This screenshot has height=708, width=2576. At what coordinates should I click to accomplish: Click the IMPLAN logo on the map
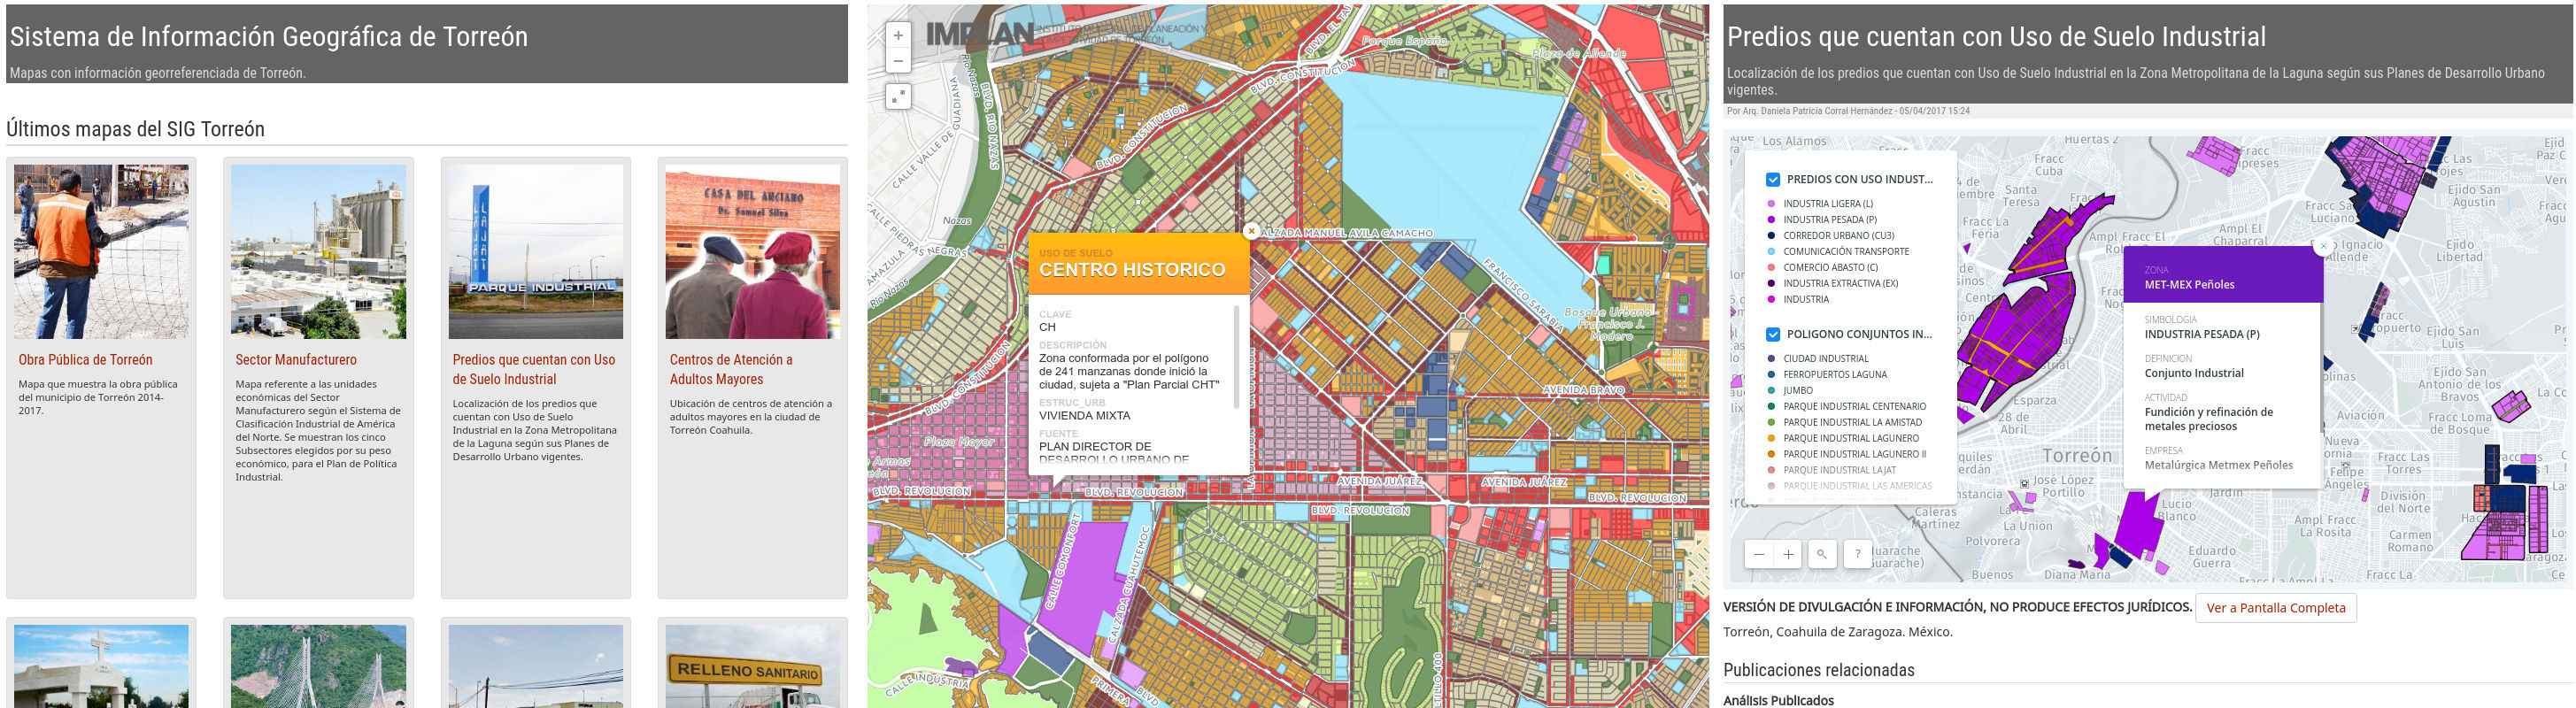click(979, 34)
